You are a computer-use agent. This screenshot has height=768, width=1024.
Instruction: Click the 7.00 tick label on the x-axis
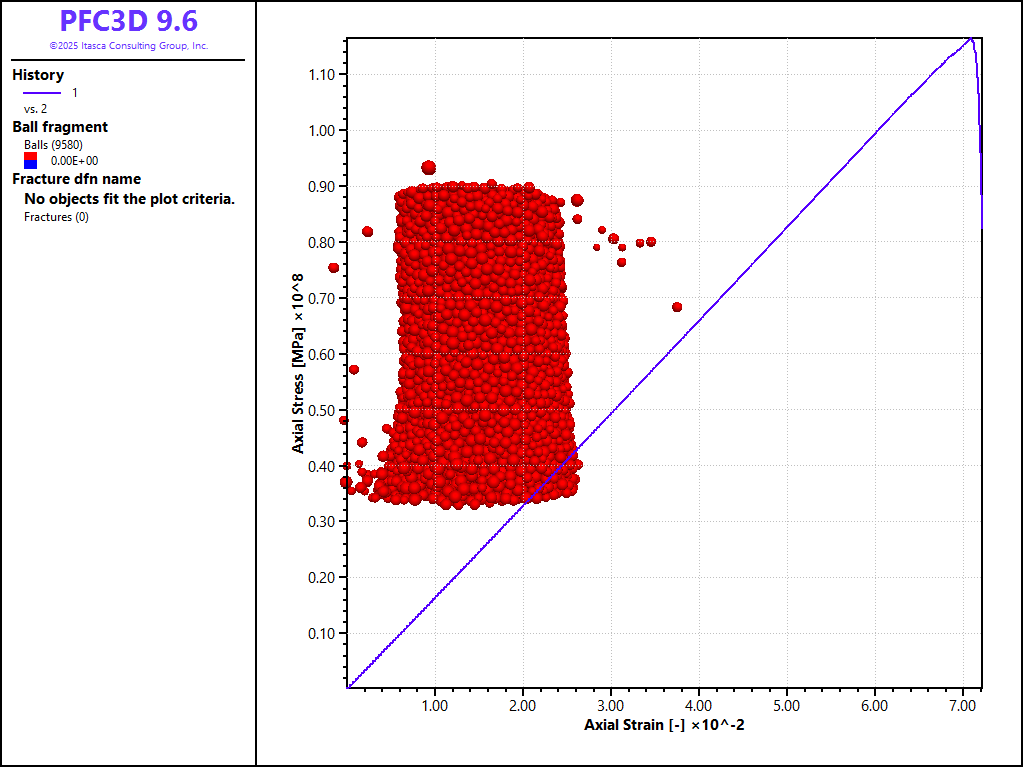(962, 706)
